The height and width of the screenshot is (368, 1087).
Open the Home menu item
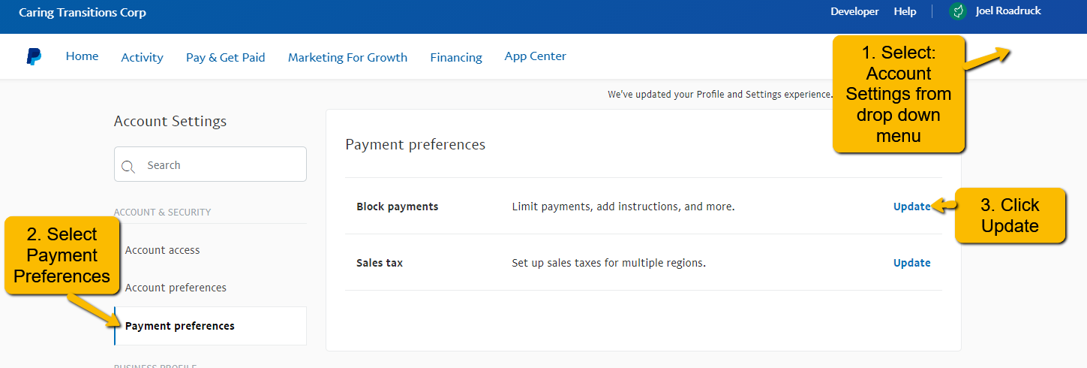point(82,56)
